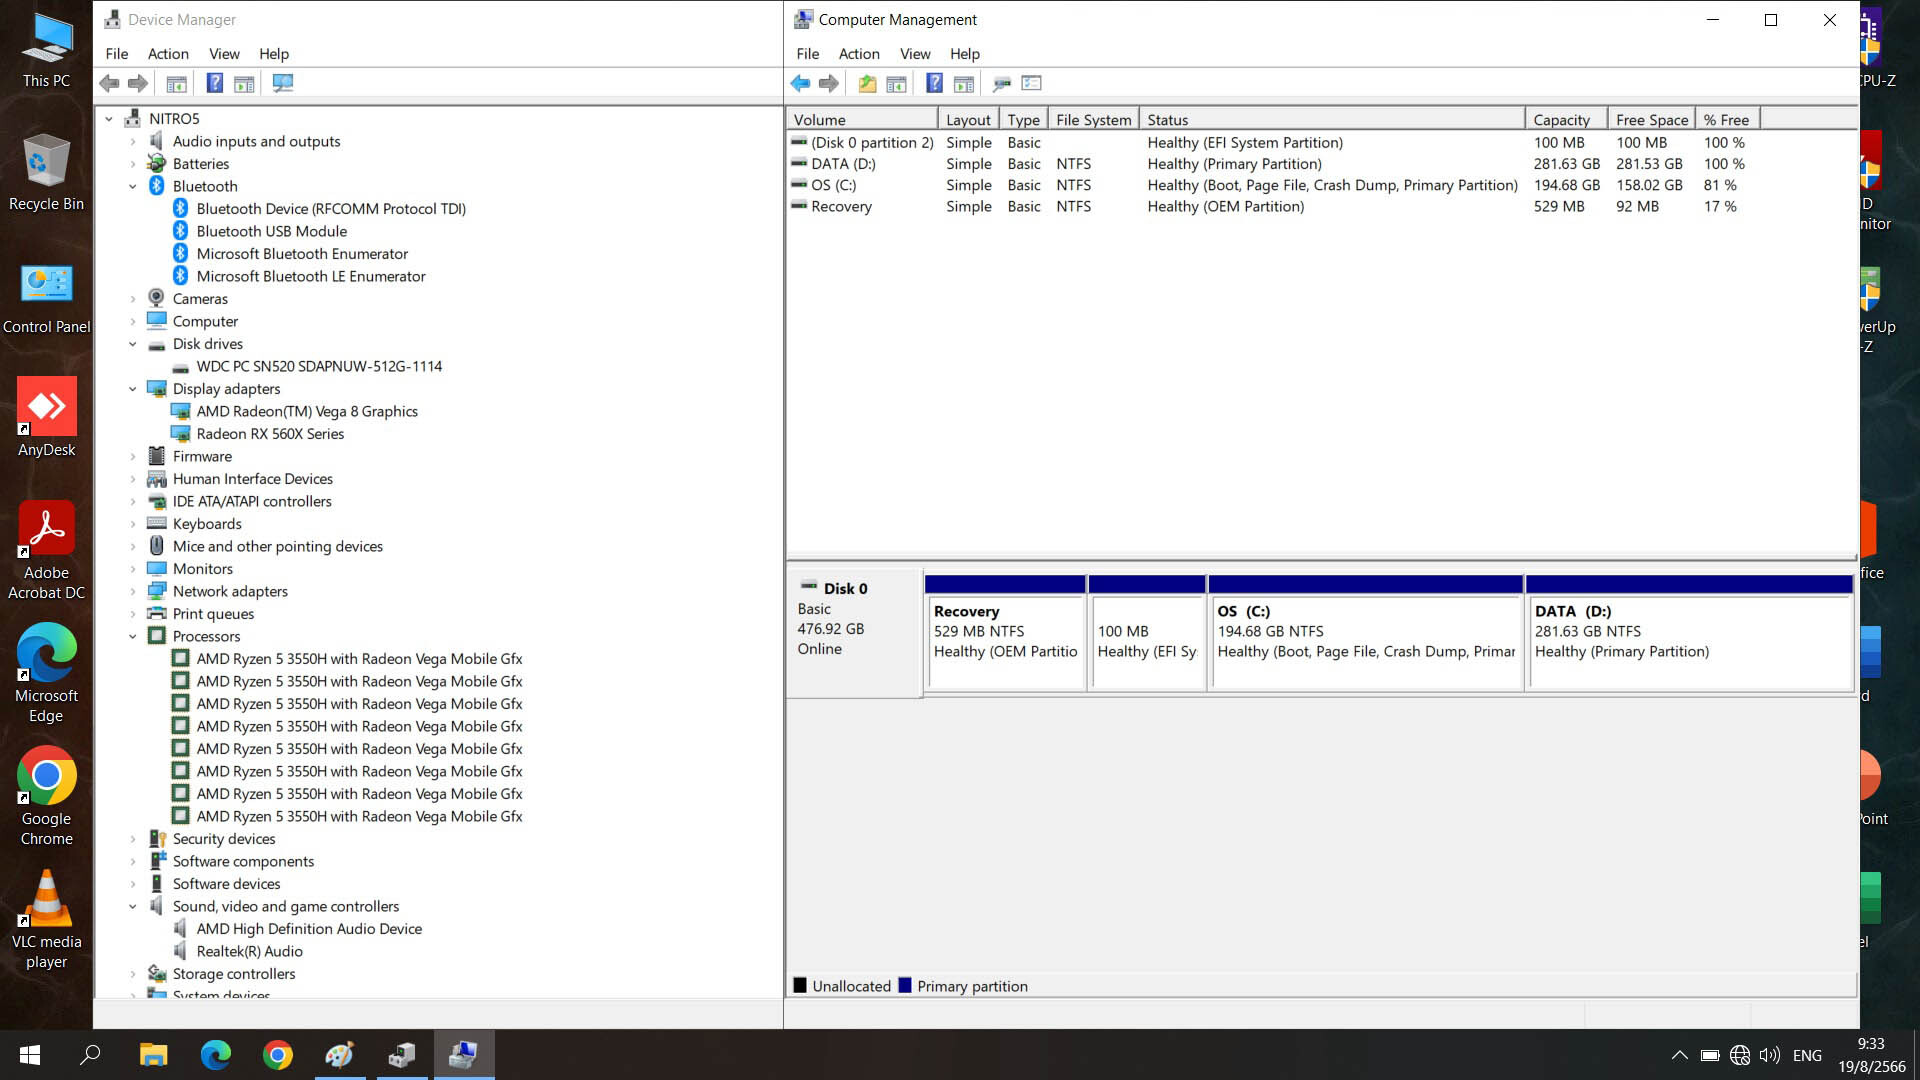Click Forward arrow in Device Manager toolbar
The height and width of the screenshot is (1080, 1920).
[138, 84]
